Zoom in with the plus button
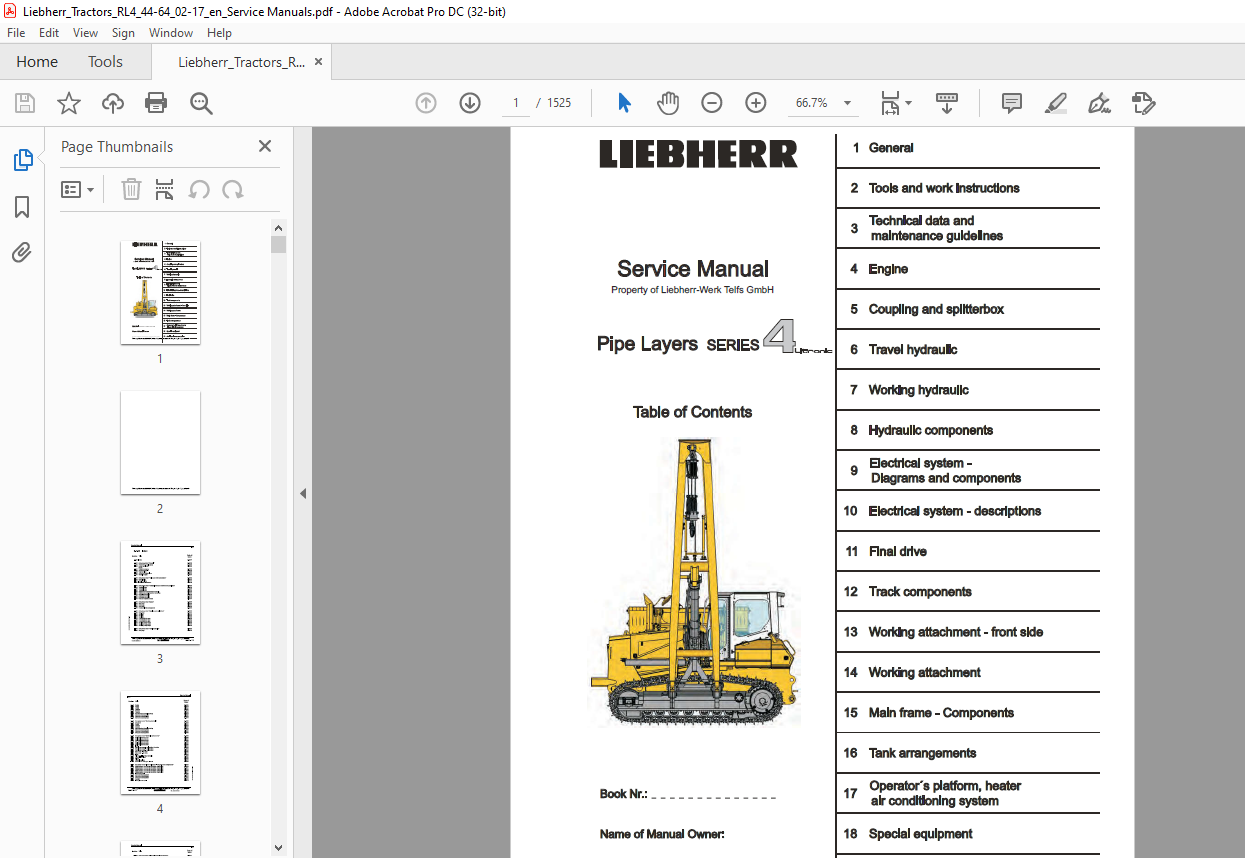 756,103
